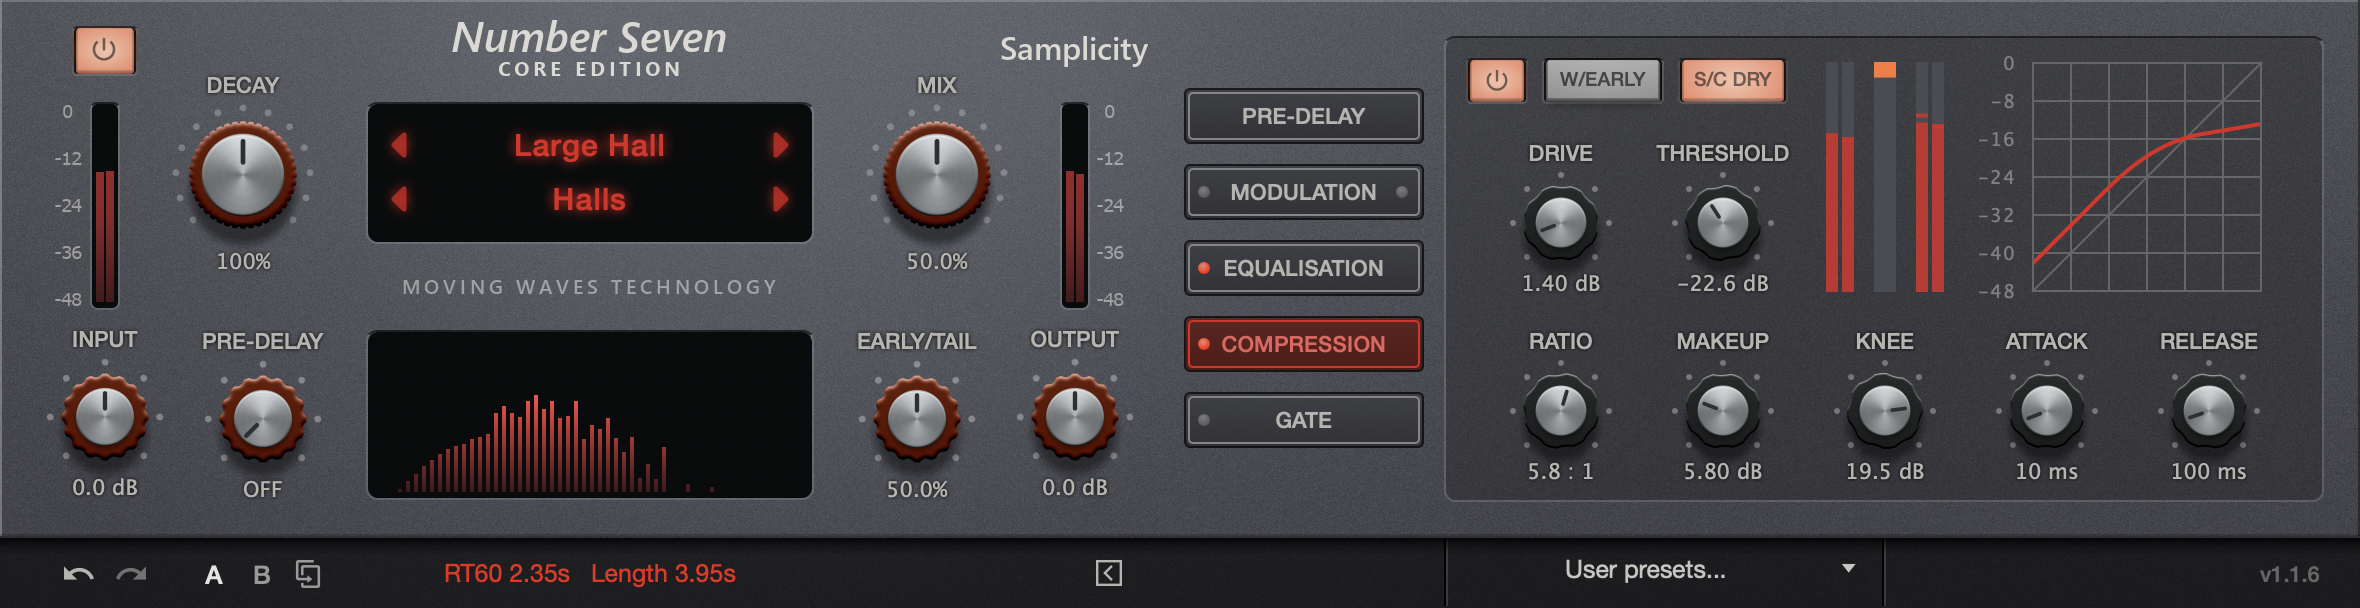Click the PRE-DELAY value OFF
This screenshot has width=2360, height=608.
[x=262, y=490]
